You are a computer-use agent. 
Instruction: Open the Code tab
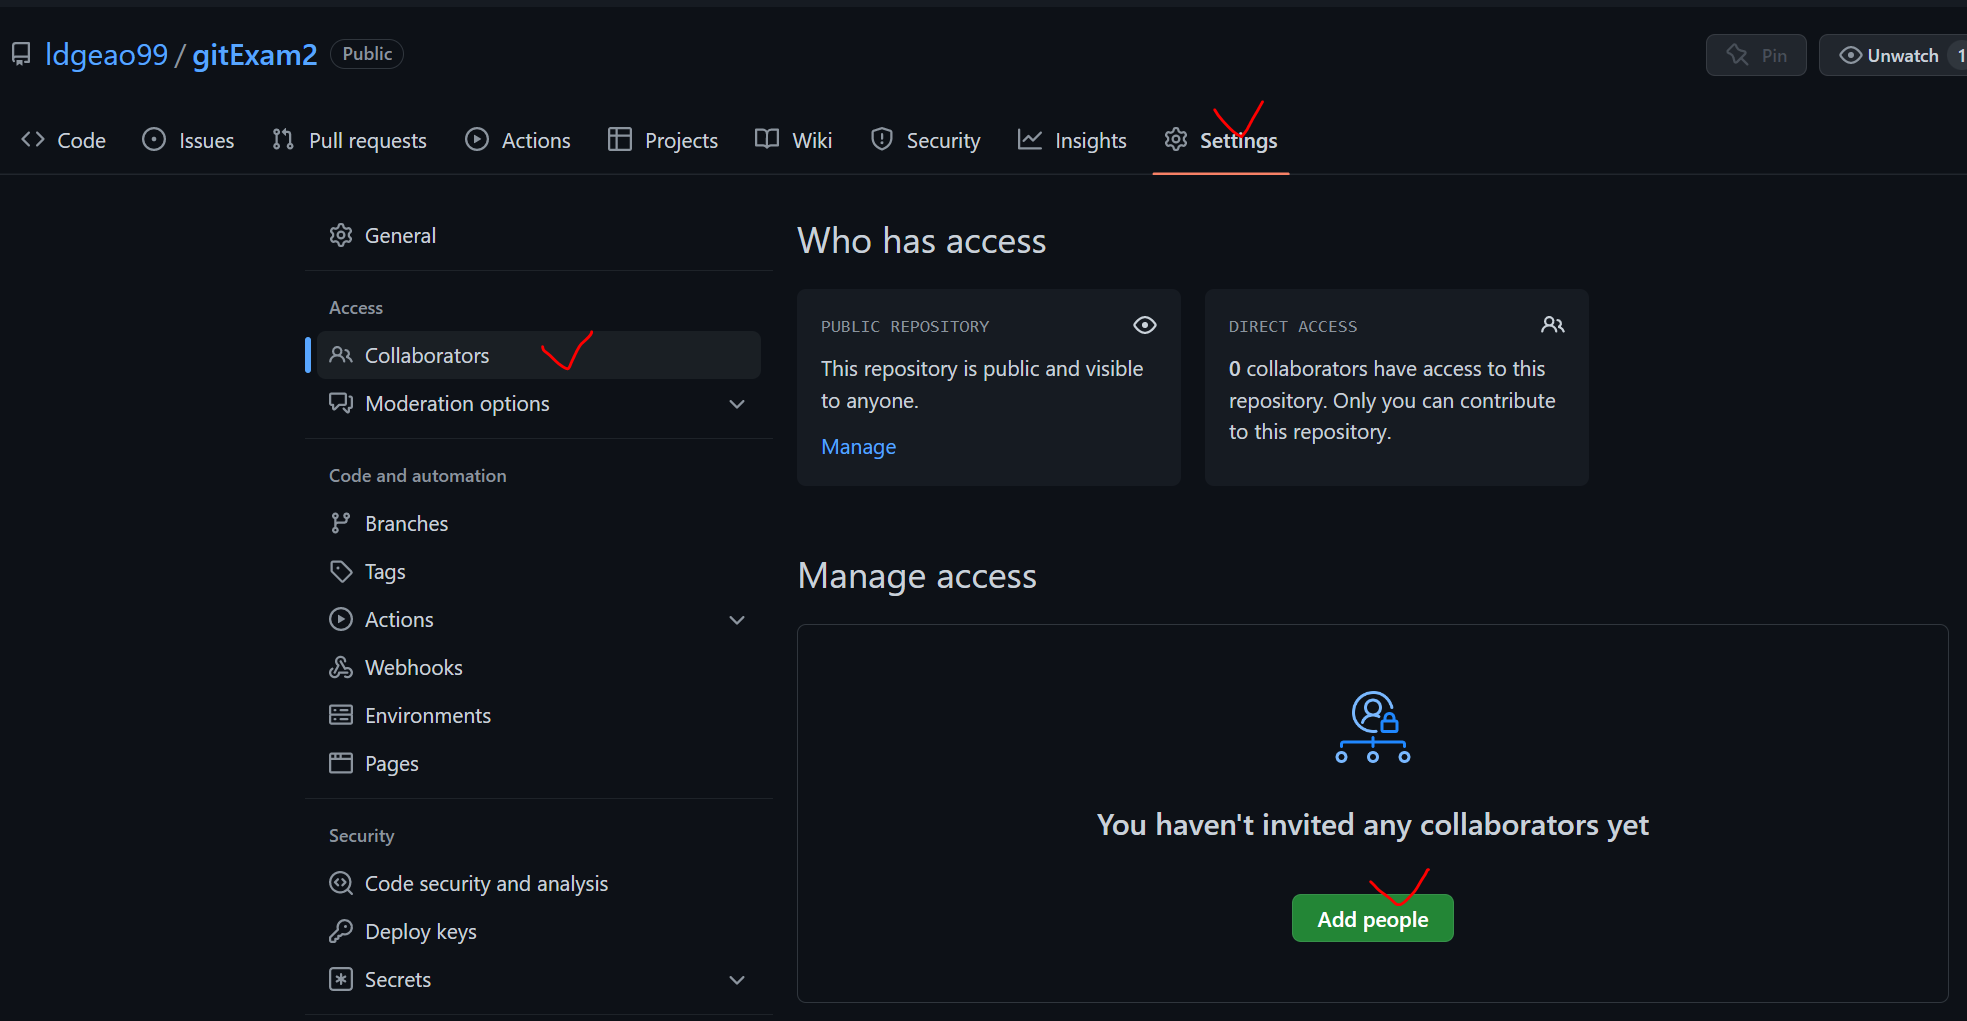63,140
